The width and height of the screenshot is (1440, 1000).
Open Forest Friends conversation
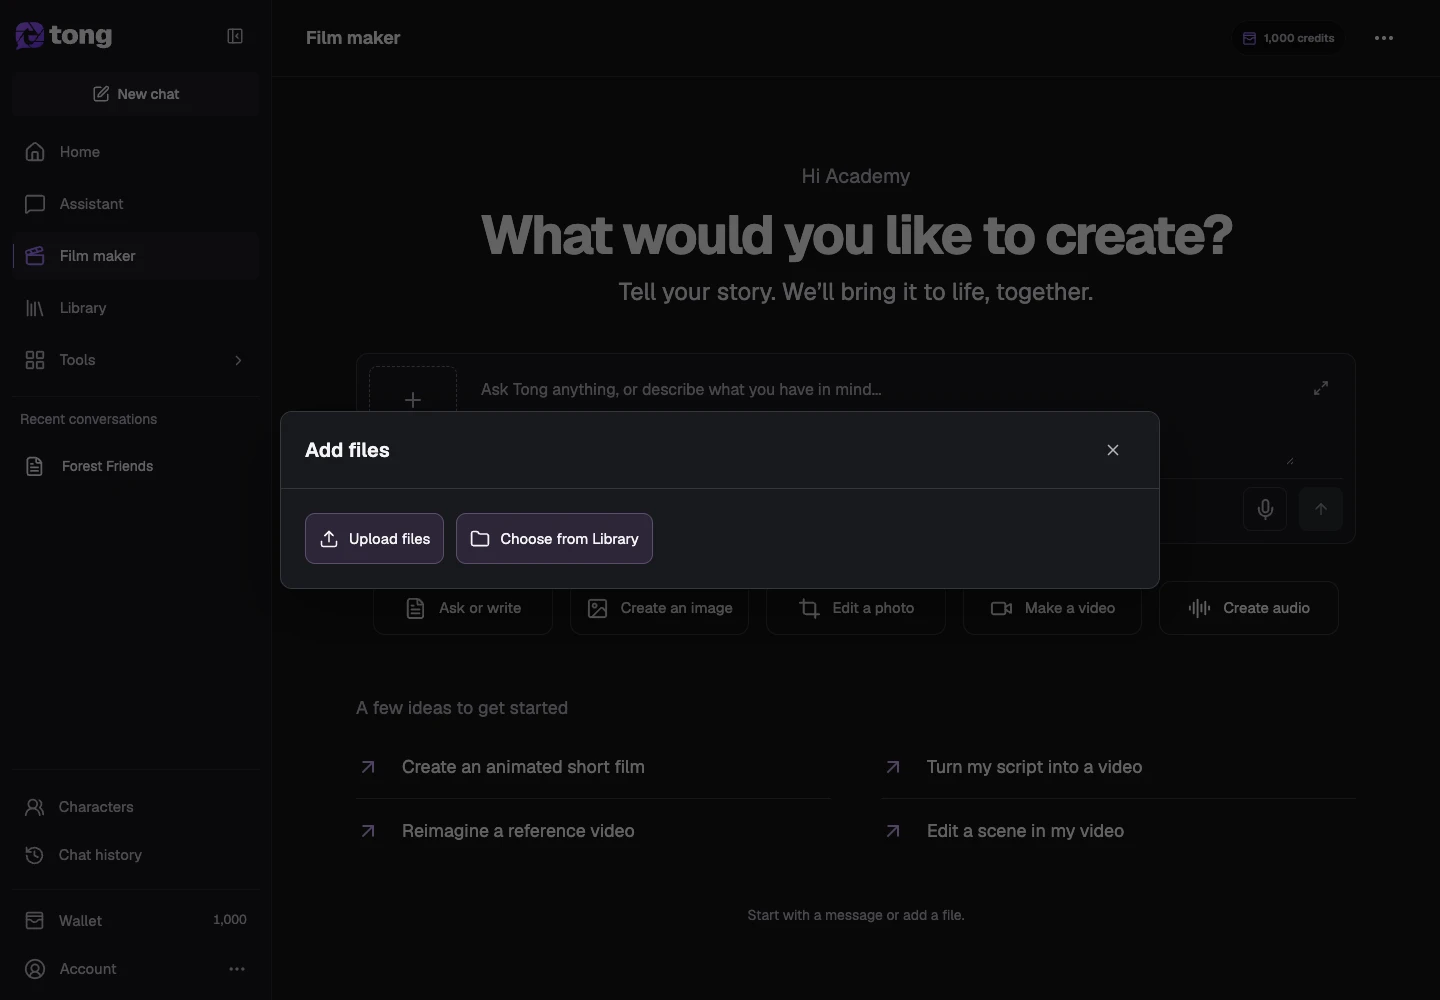point(136,466)
